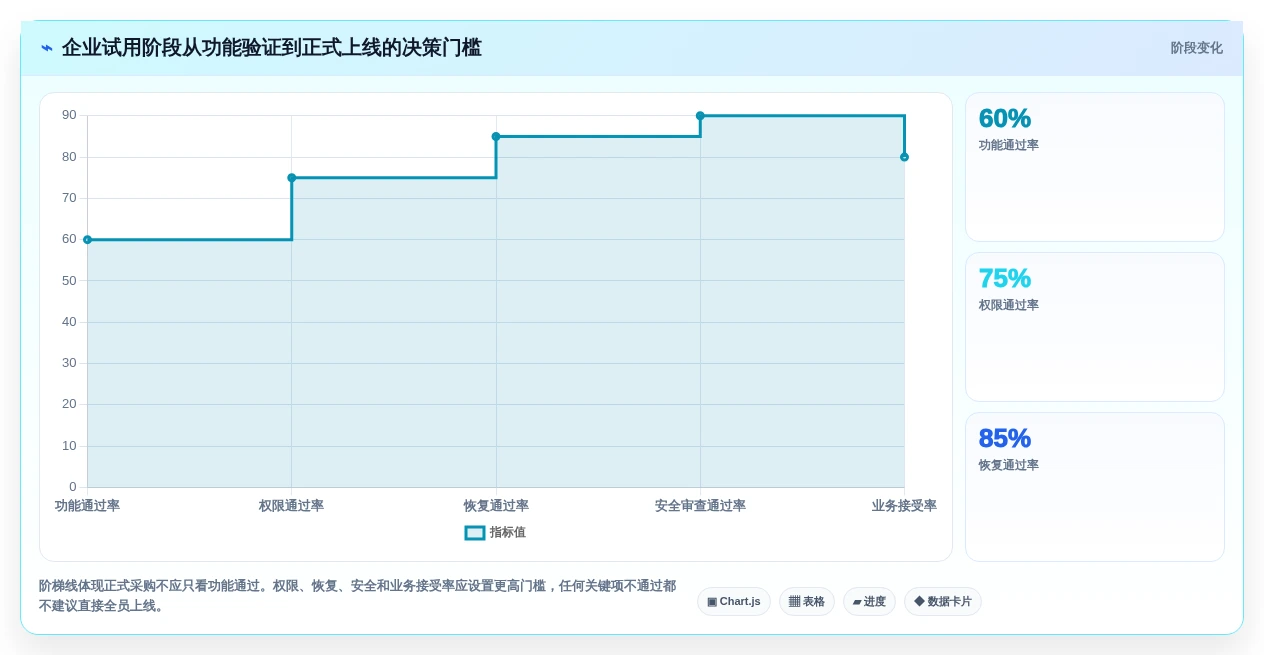Click the 指标值 legend color box
This screenshot has width=1264, height=655.
click(x=475, y=533)
